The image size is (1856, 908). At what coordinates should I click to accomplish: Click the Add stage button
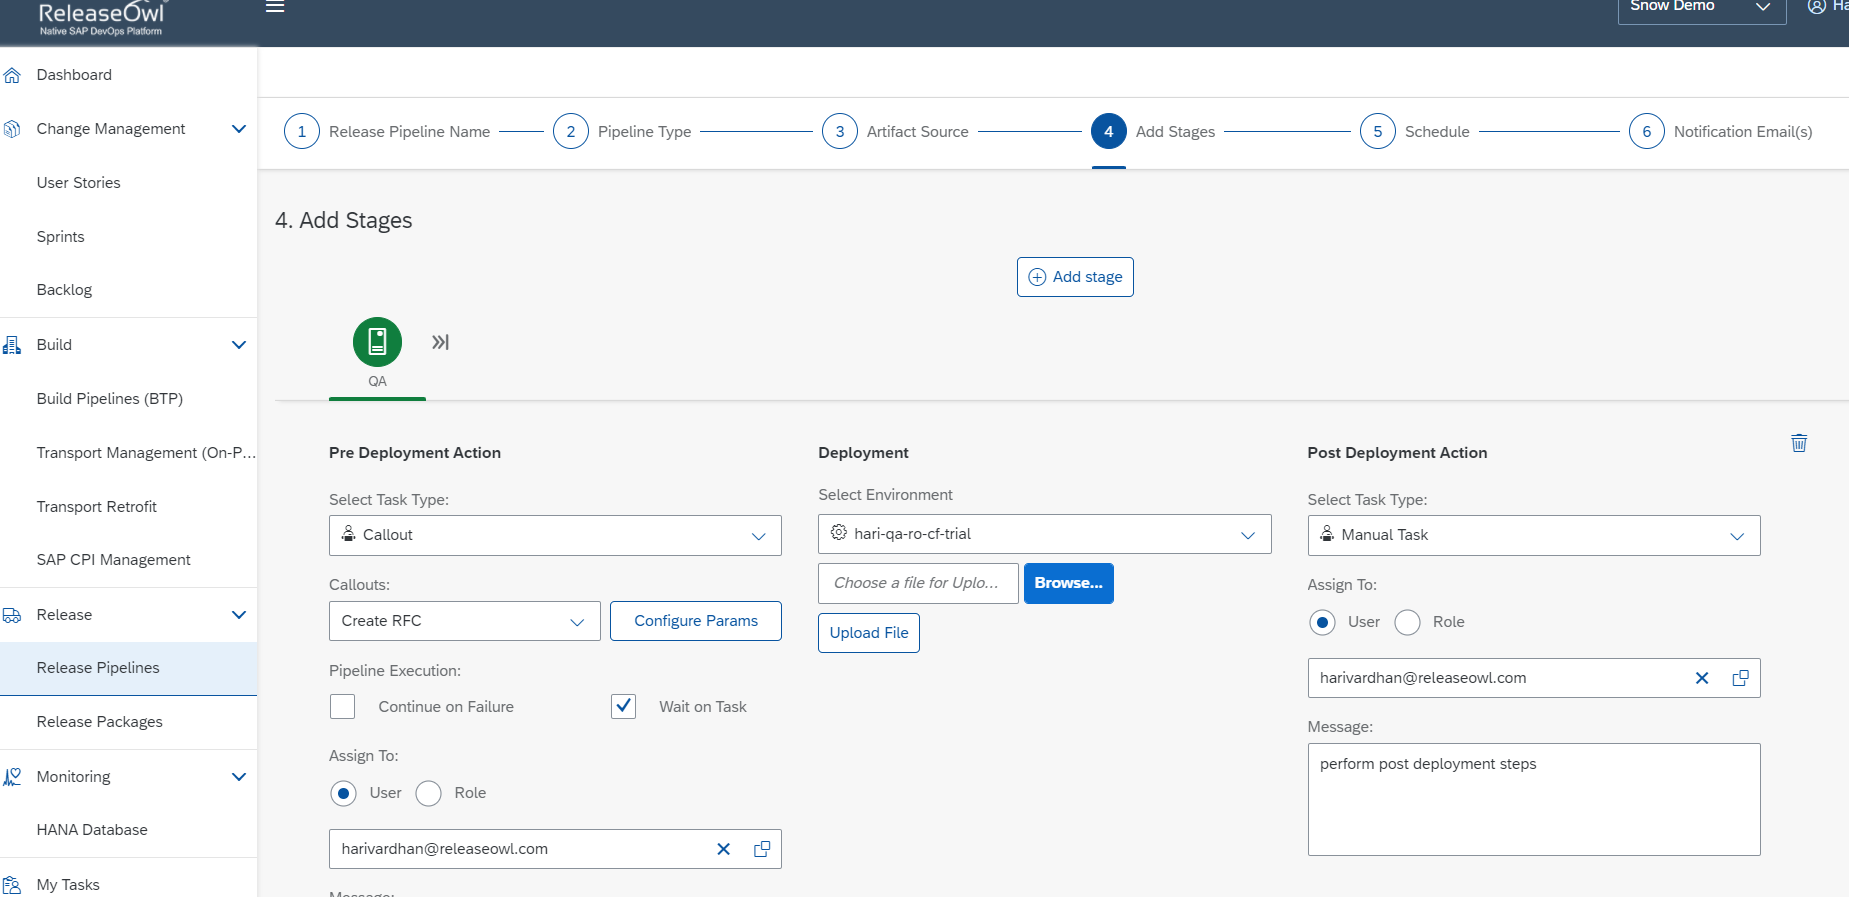1075,277
